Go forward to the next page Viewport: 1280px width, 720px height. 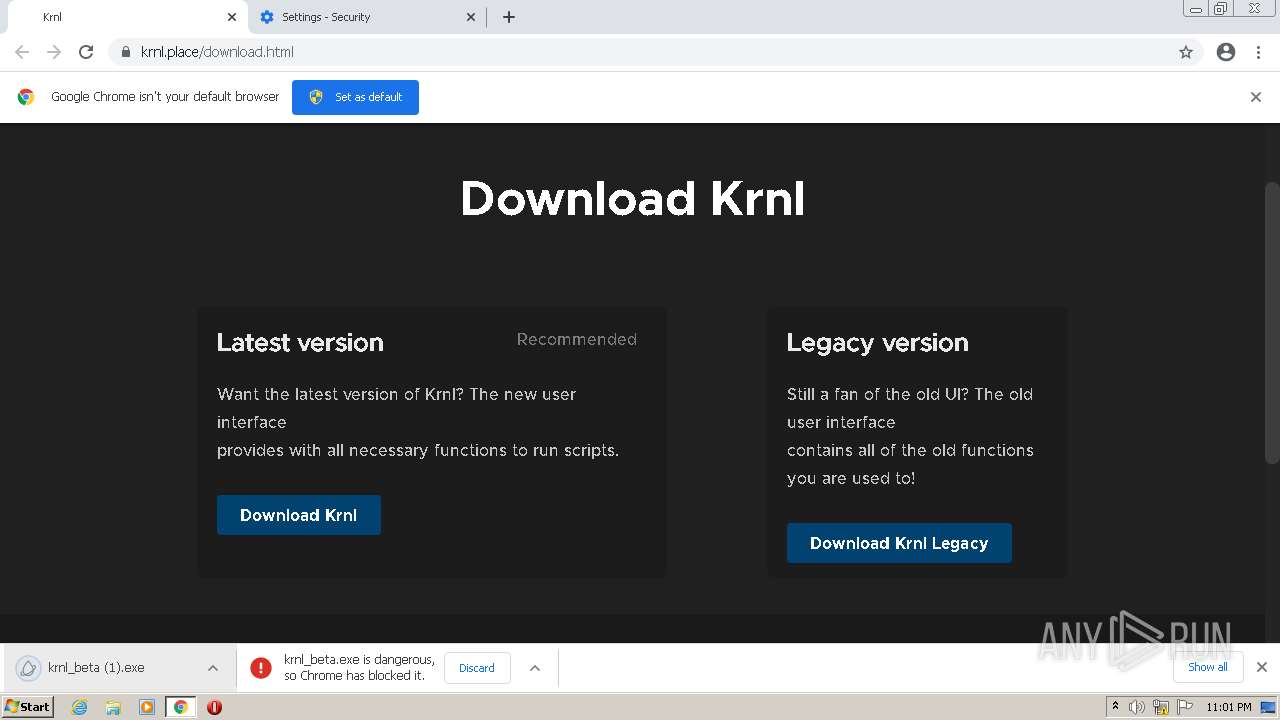click(54, 52)
